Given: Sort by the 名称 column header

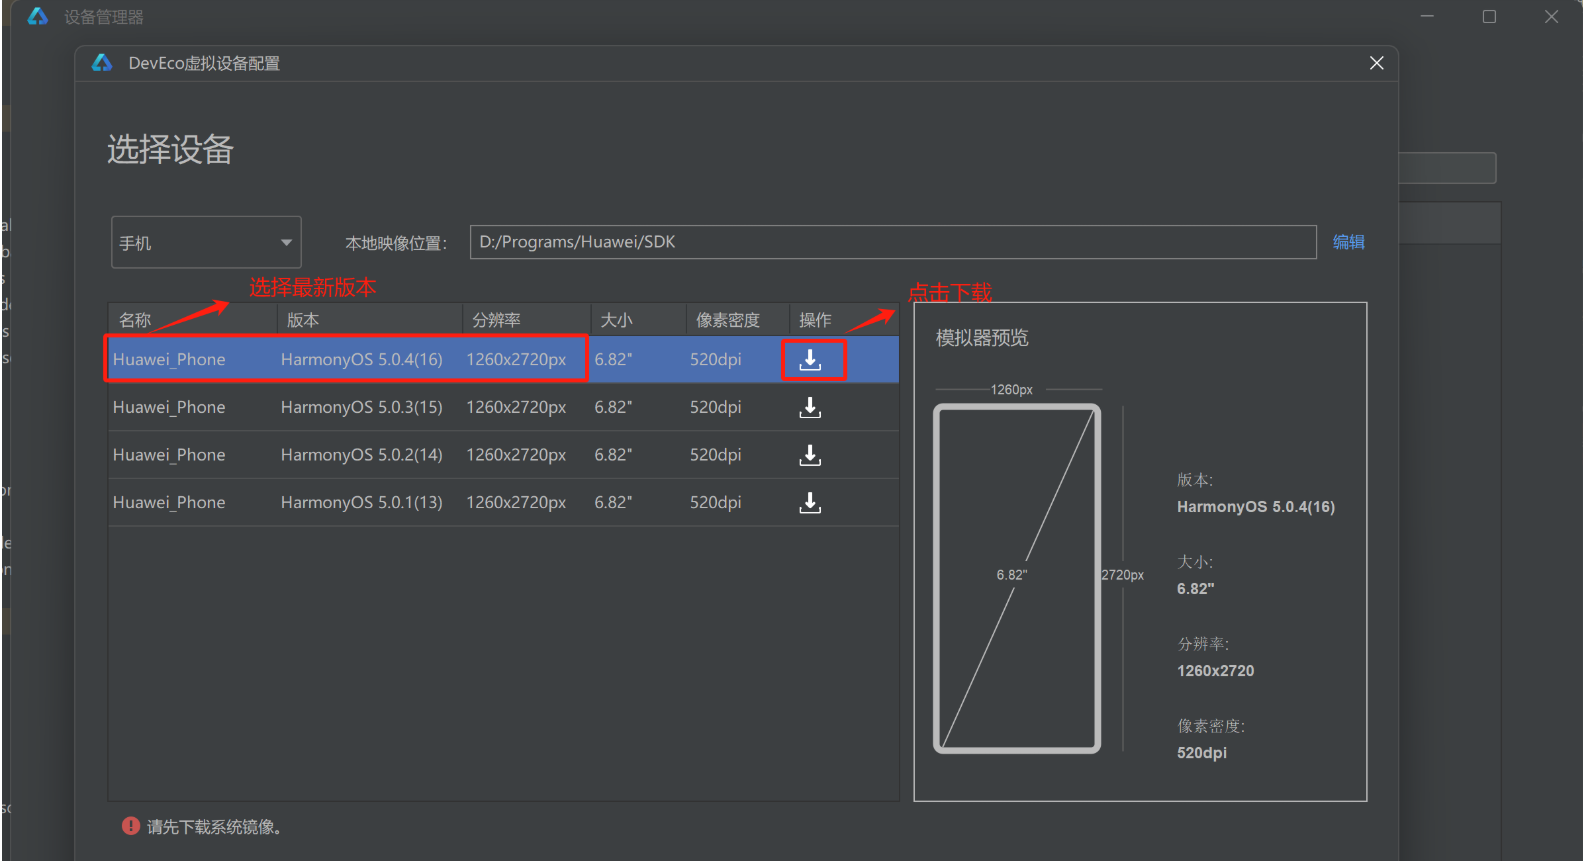Looking at the screenshot, I should click(192, 320).
